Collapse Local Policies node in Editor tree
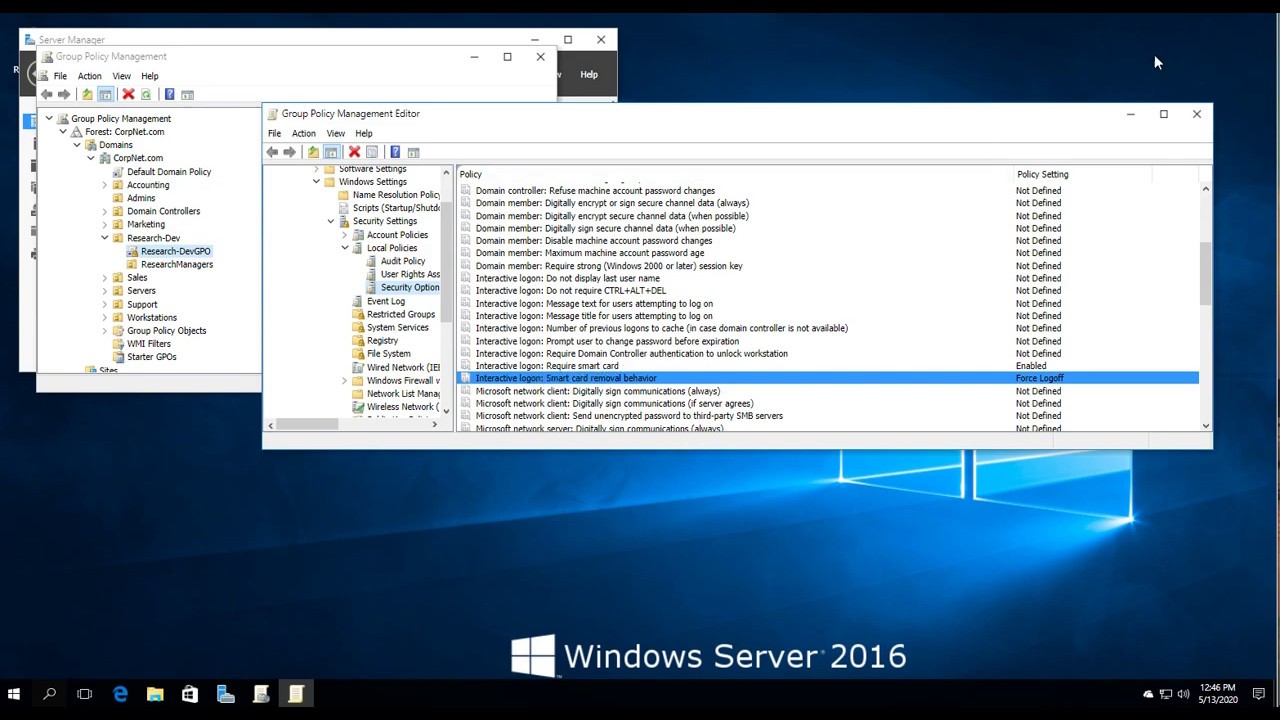1280x720 pixels. [x=344, y=248]
